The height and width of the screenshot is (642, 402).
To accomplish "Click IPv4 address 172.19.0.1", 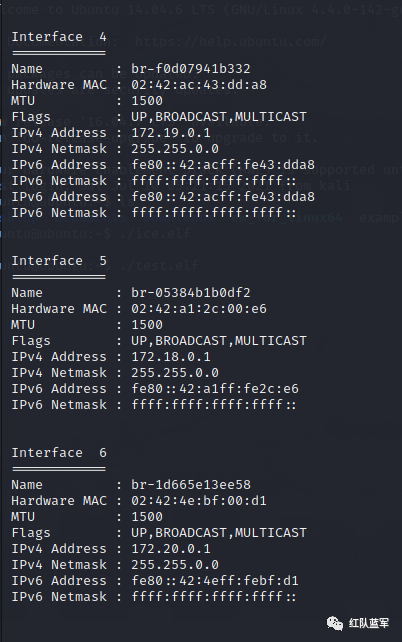I will click(x=171, y=133).
